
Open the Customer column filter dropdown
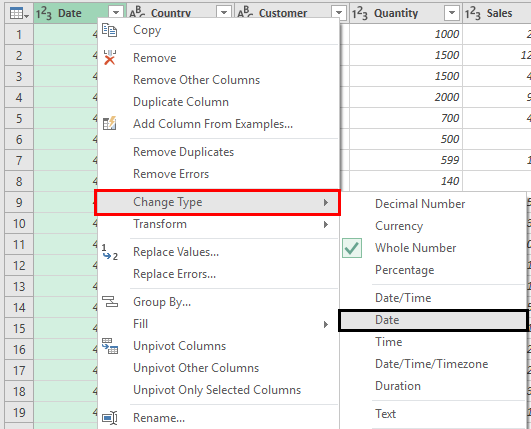[339, 13]
